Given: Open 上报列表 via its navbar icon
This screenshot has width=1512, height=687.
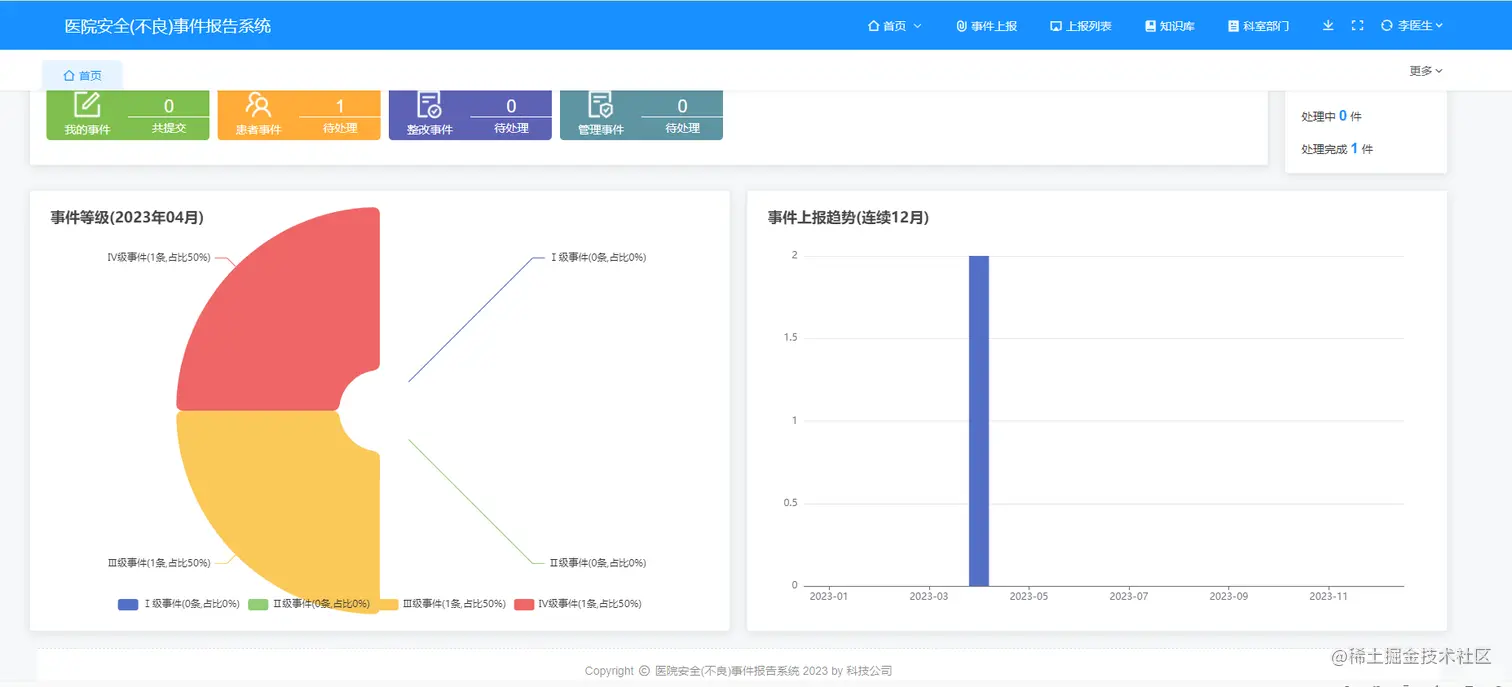Looking at the screenshot, I should pyautogui.click(x=1056, y=25).
